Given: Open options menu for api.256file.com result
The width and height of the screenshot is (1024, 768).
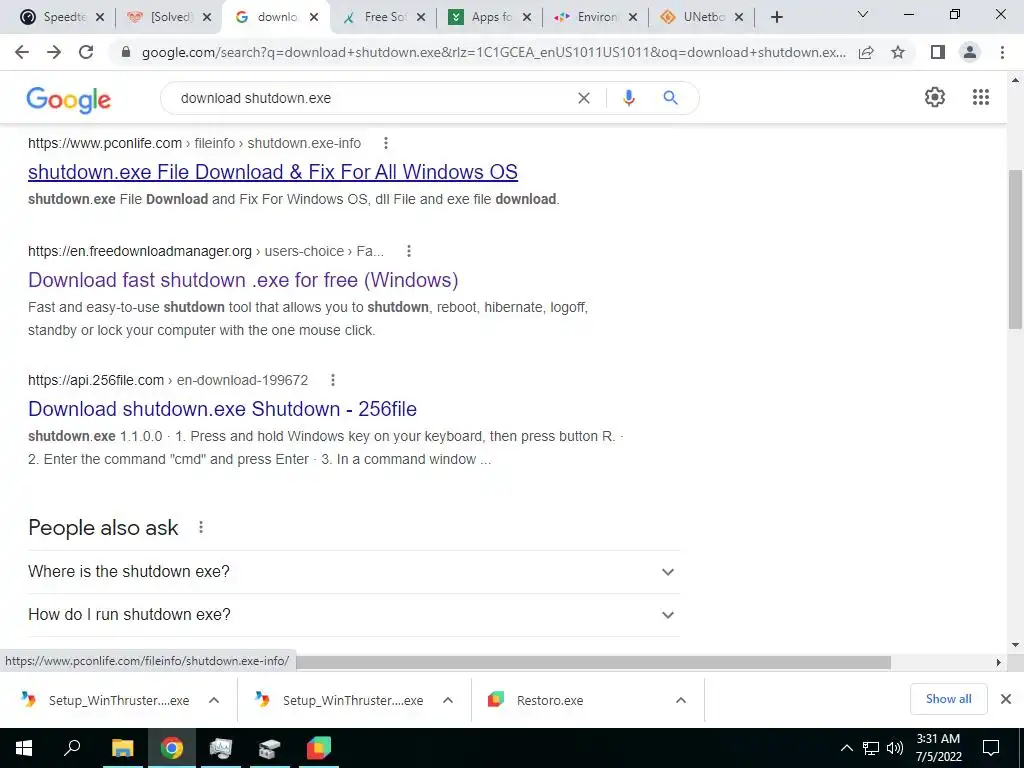Looking at the screenshot, I should coord(333,380).
